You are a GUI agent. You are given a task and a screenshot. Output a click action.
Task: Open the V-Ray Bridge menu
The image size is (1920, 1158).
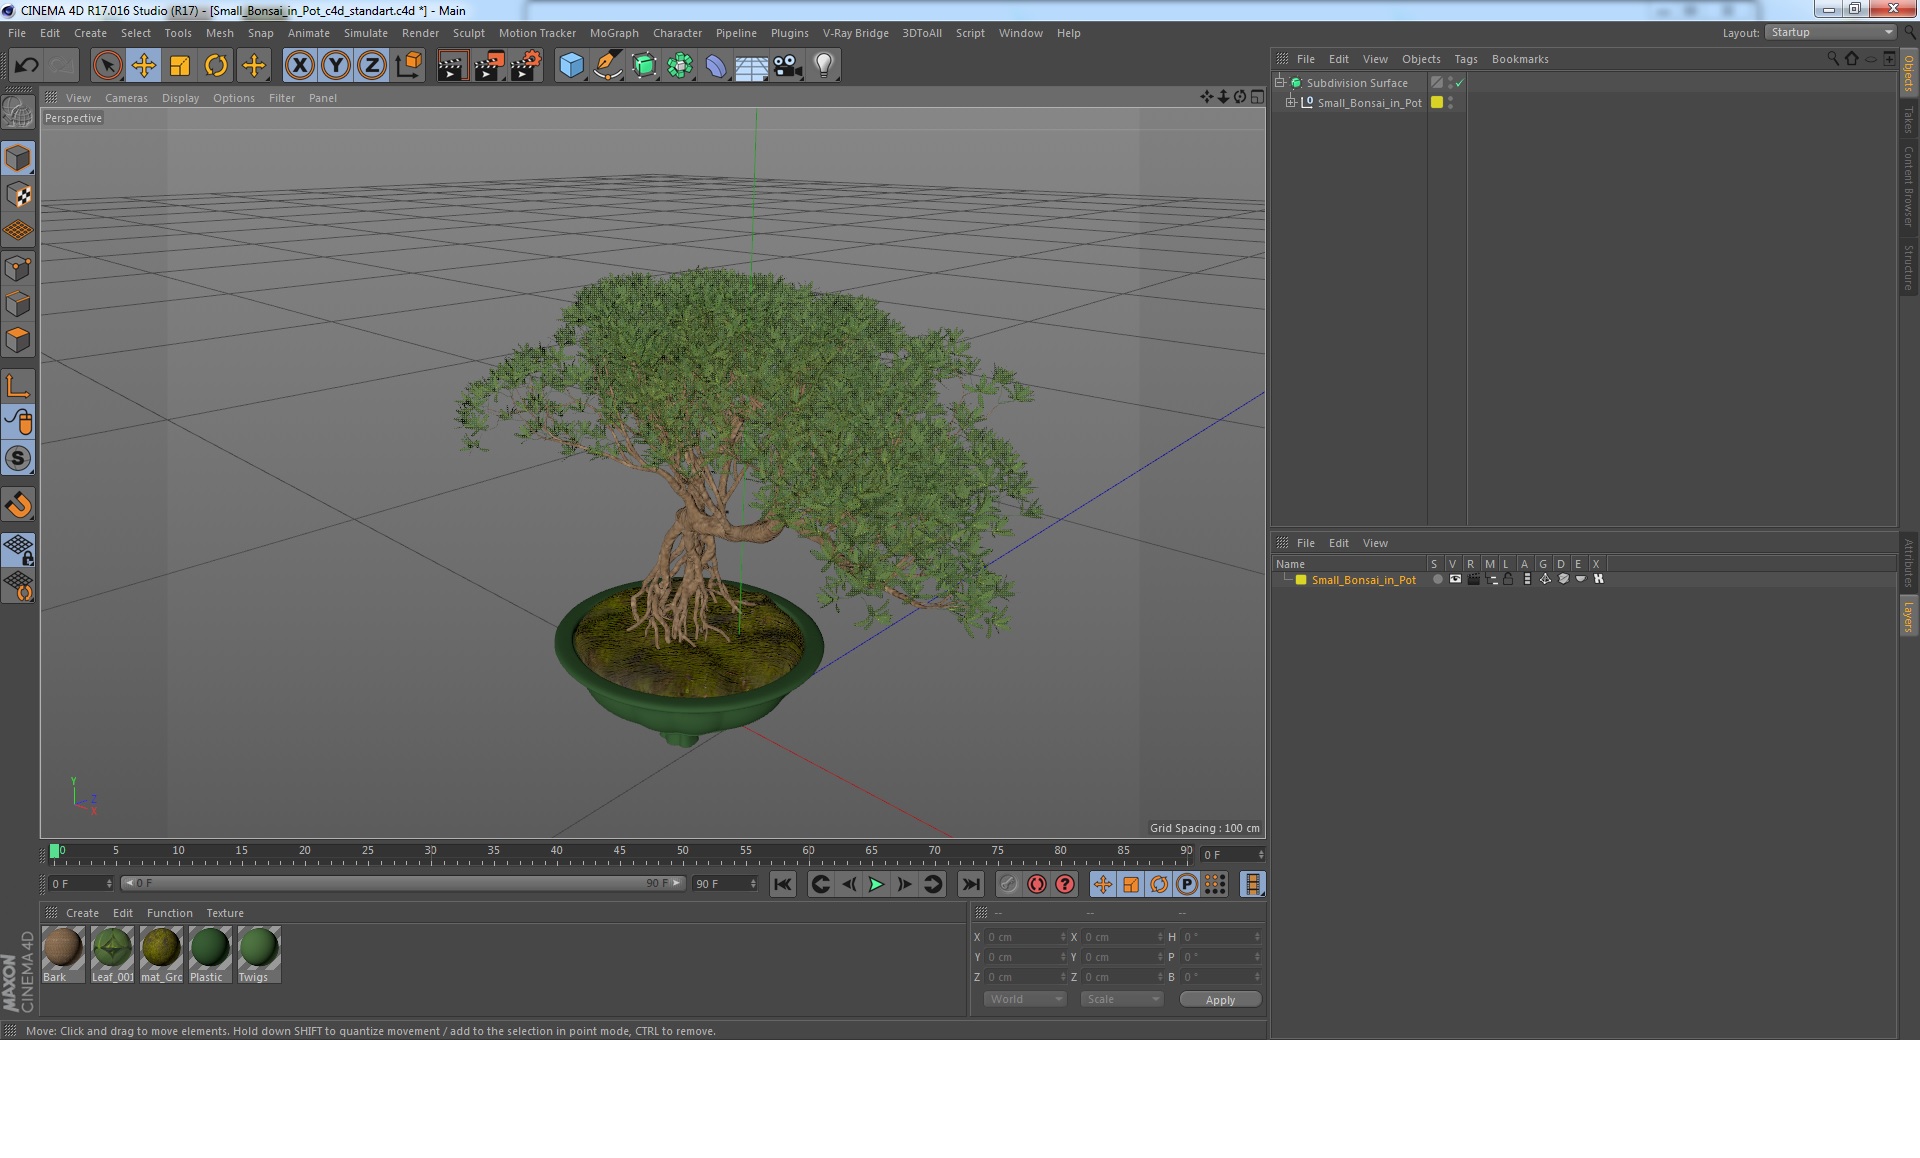coord(855,33)
